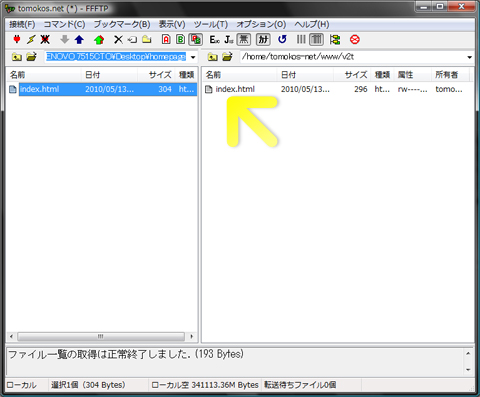The width and height of the screenshot is (480, 397).
Task: Click the blue Refresh file list icon
Action: (282, 40)
